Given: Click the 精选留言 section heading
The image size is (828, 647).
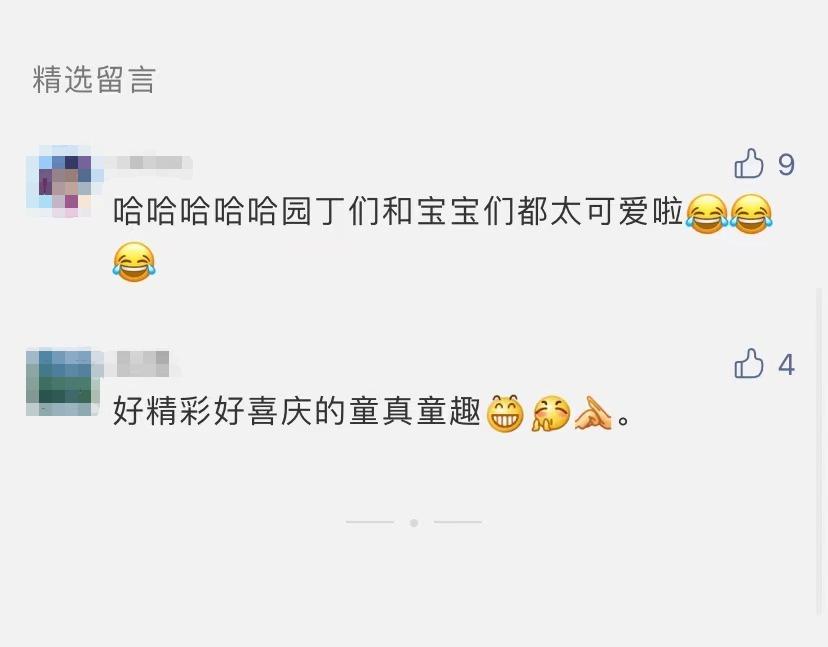Looking at the screenshot, I should [94, 80].
